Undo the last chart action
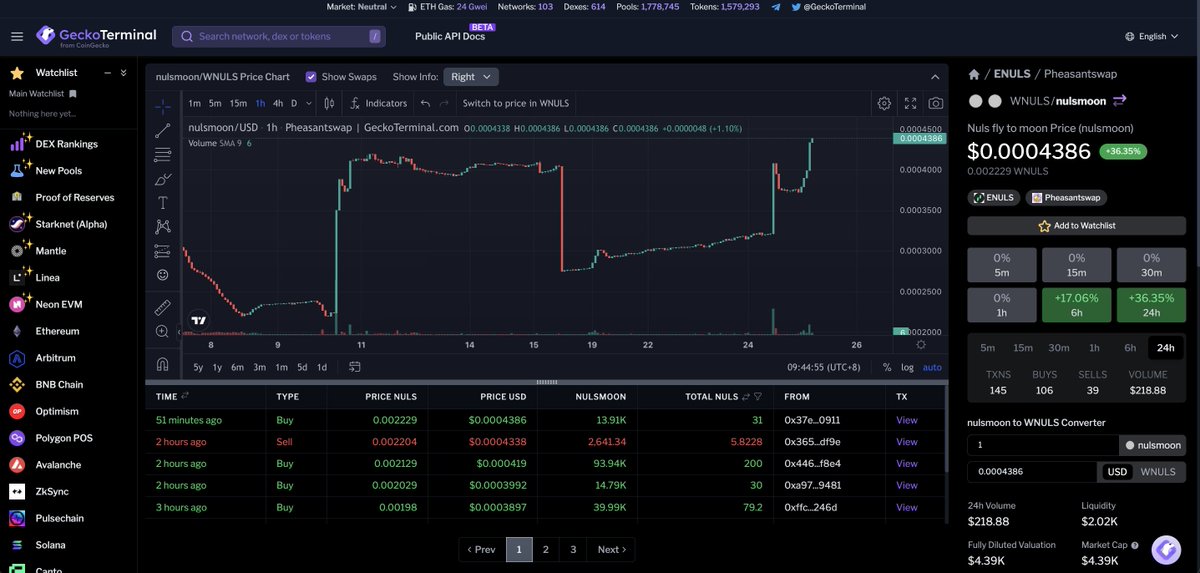Viewport: 1200px width, 573px height. [425, 103]
